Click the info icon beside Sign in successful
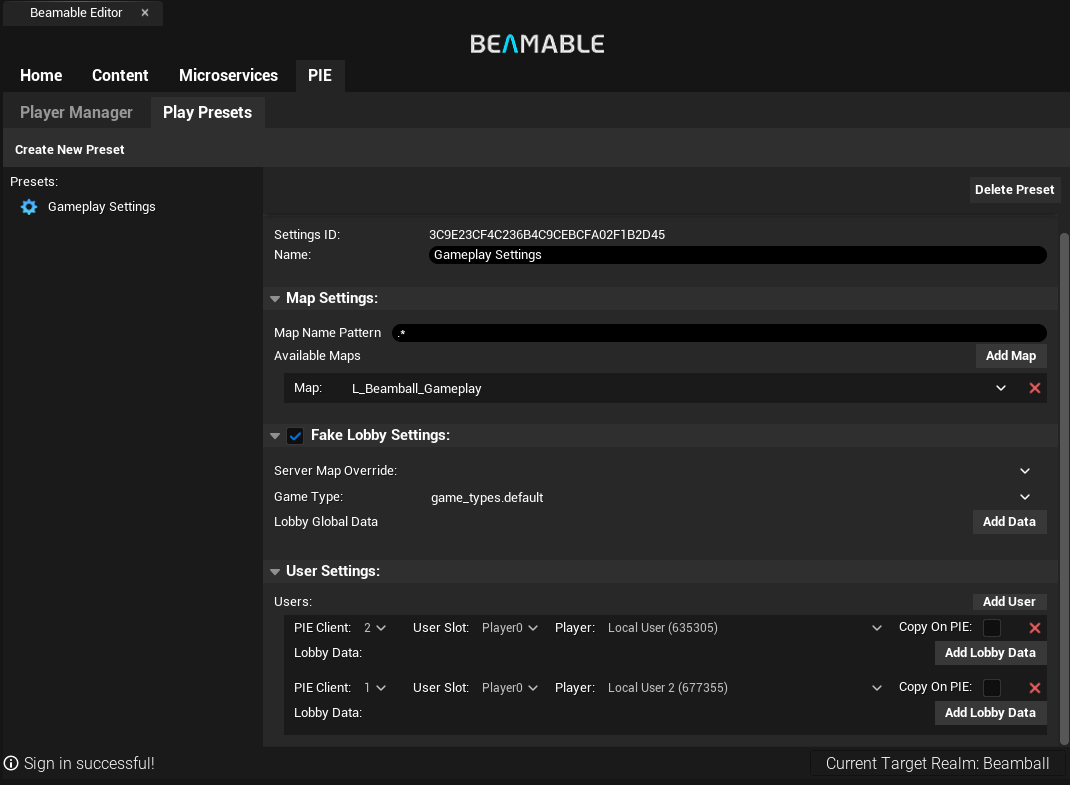1070x785 pixels. [x=12, y=764]
